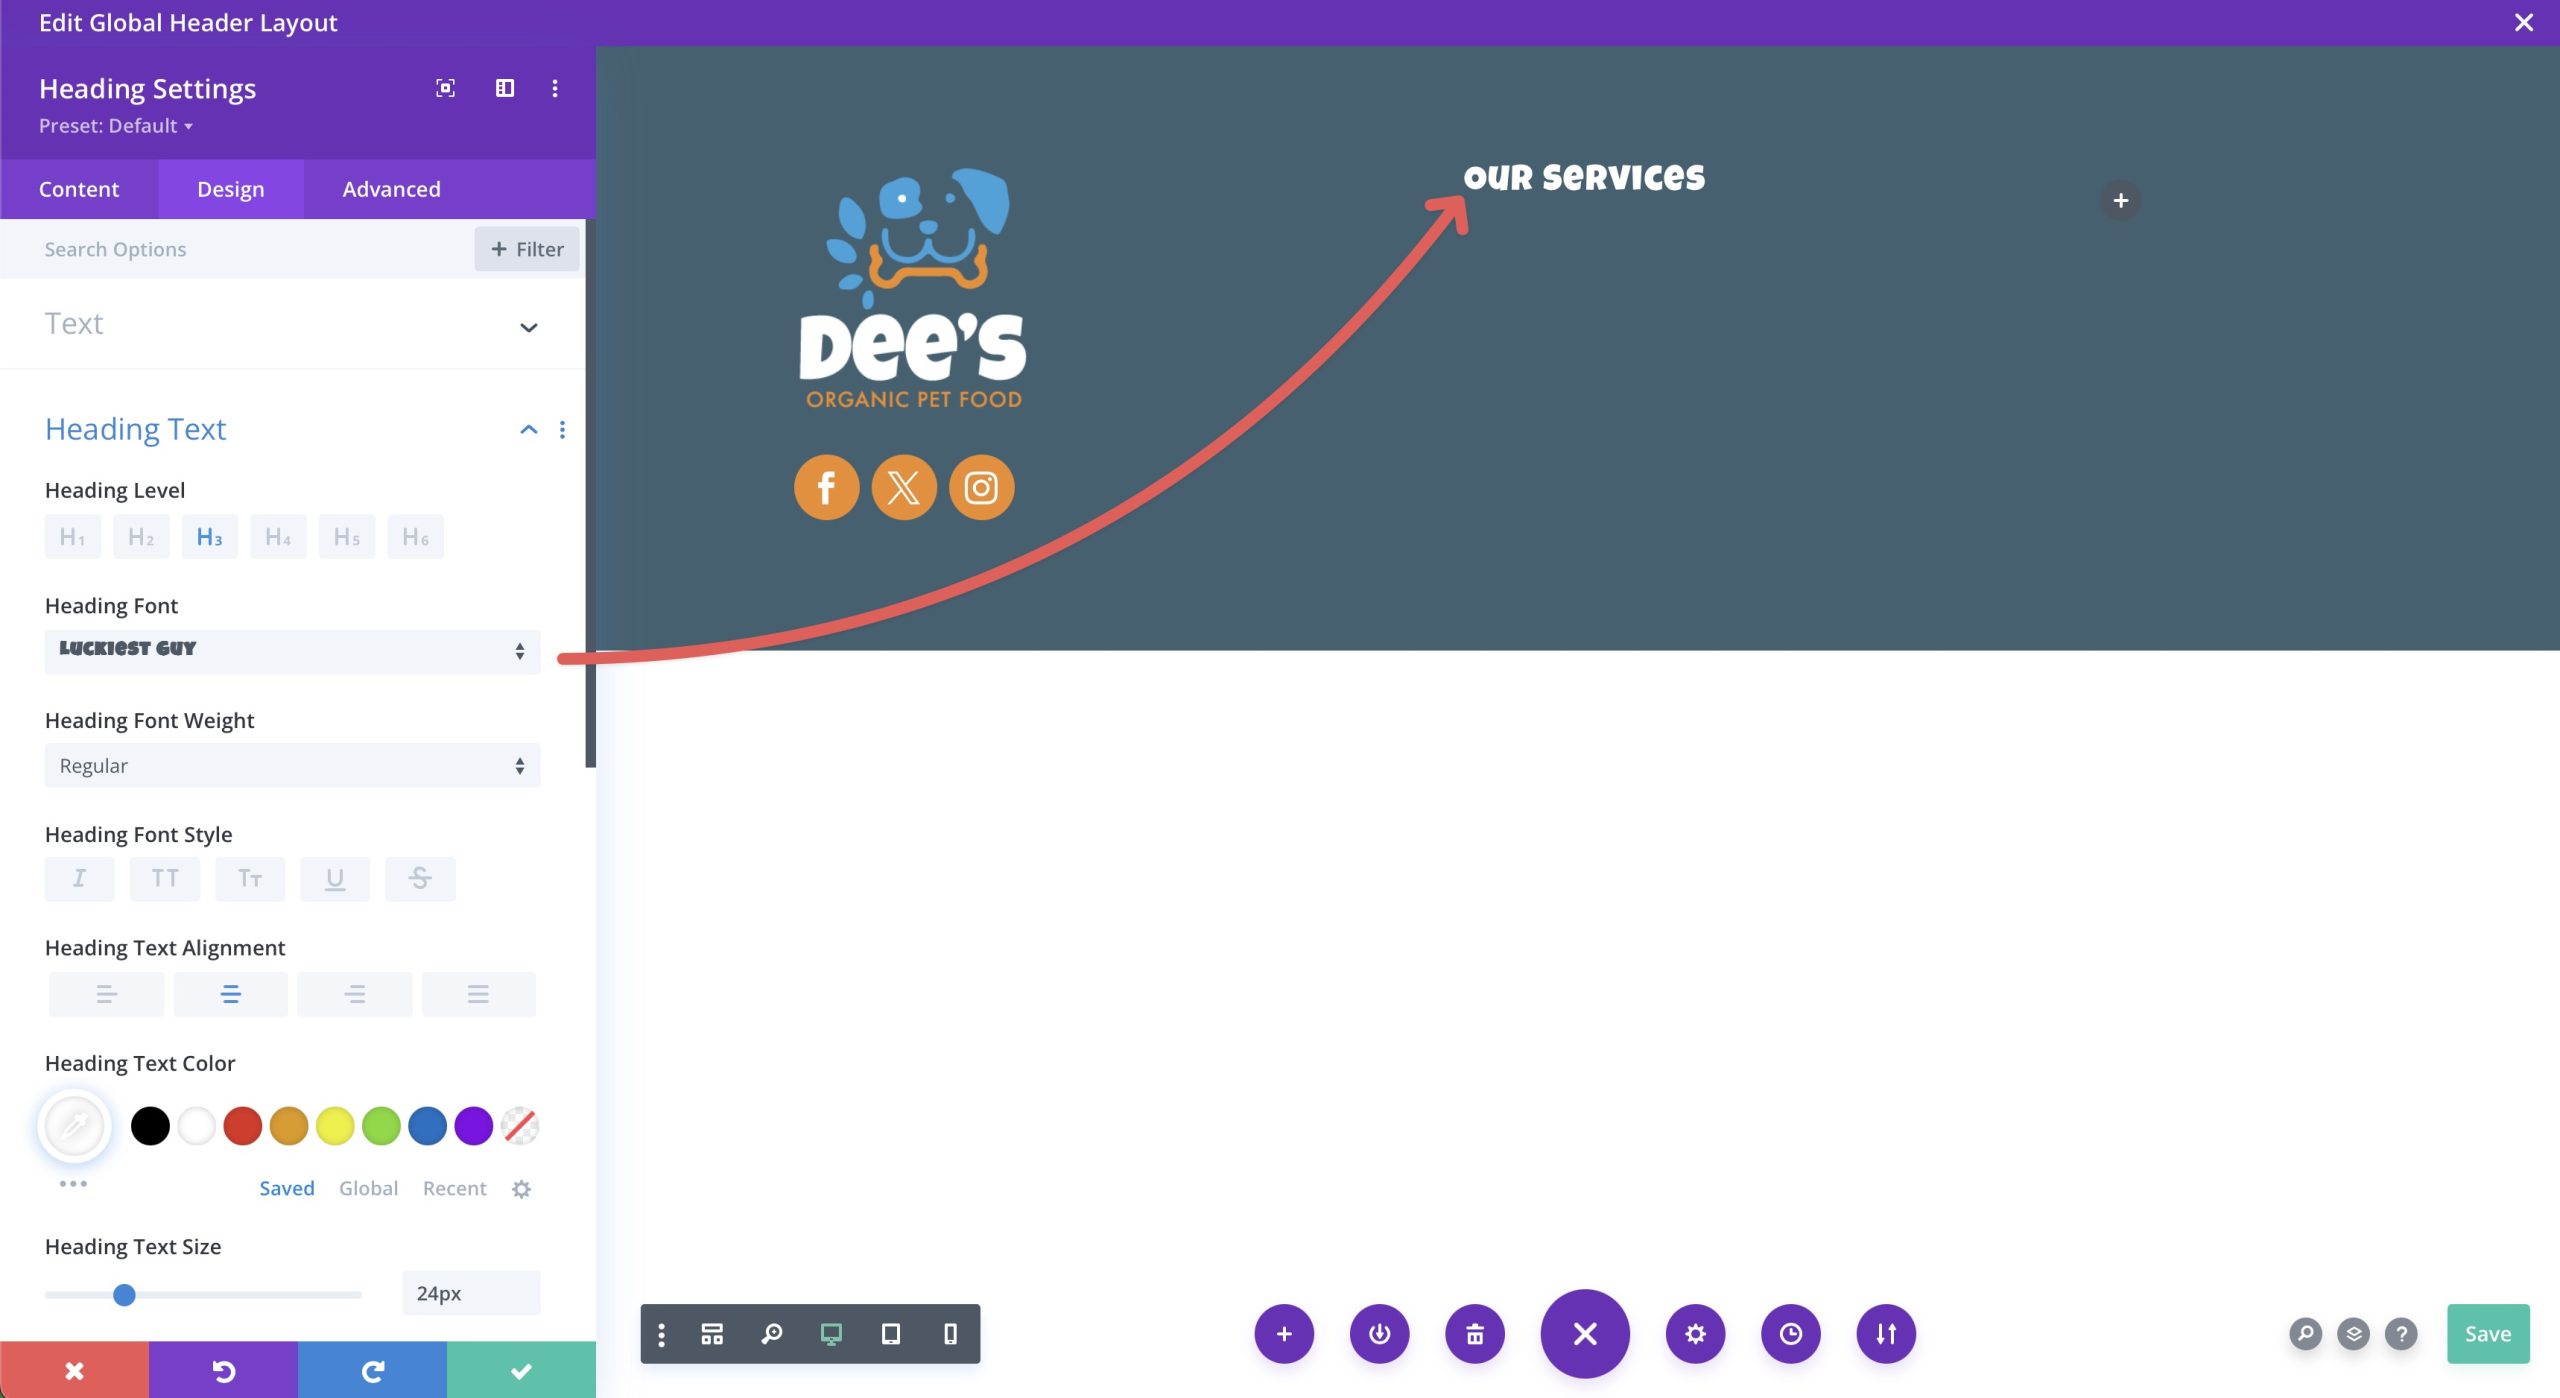2560x1398 pixels.
Task: Switch to the Advanced tab
Action: point(391,188)
